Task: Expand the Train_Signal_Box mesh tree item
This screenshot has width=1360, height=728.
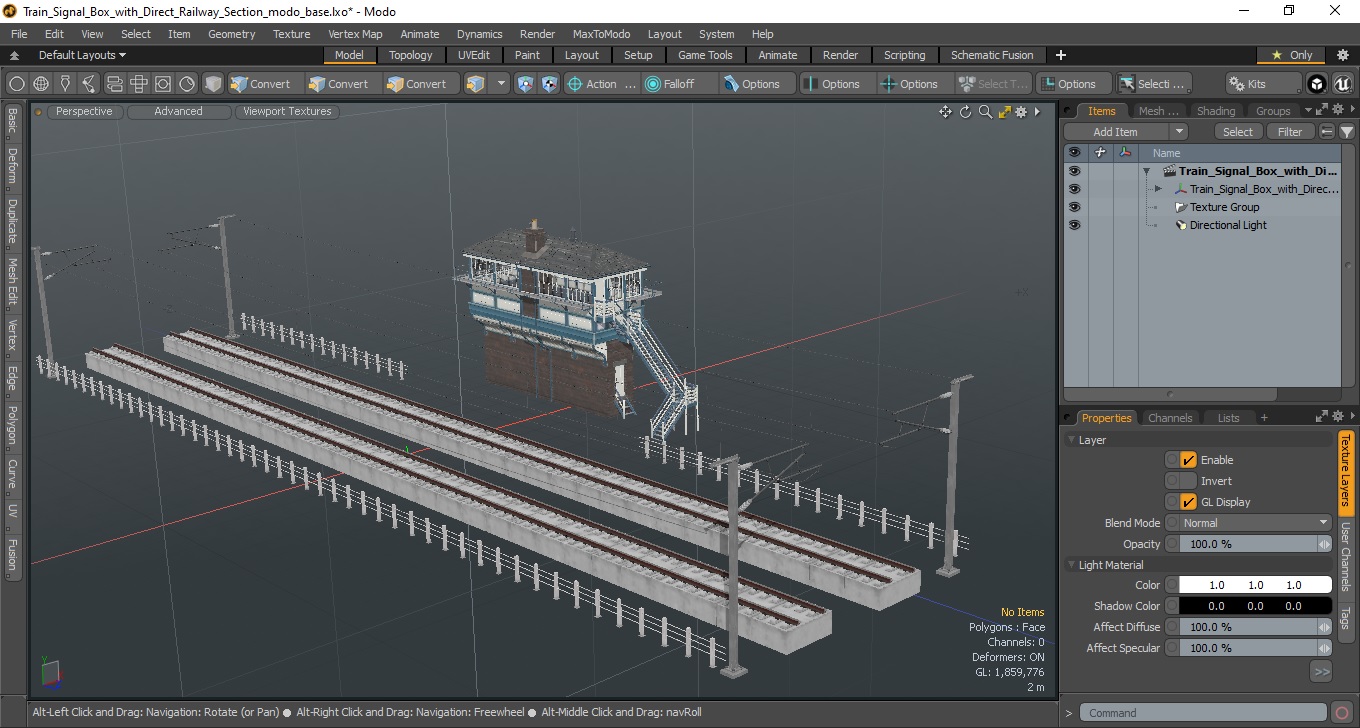Action: [1158, 189]
